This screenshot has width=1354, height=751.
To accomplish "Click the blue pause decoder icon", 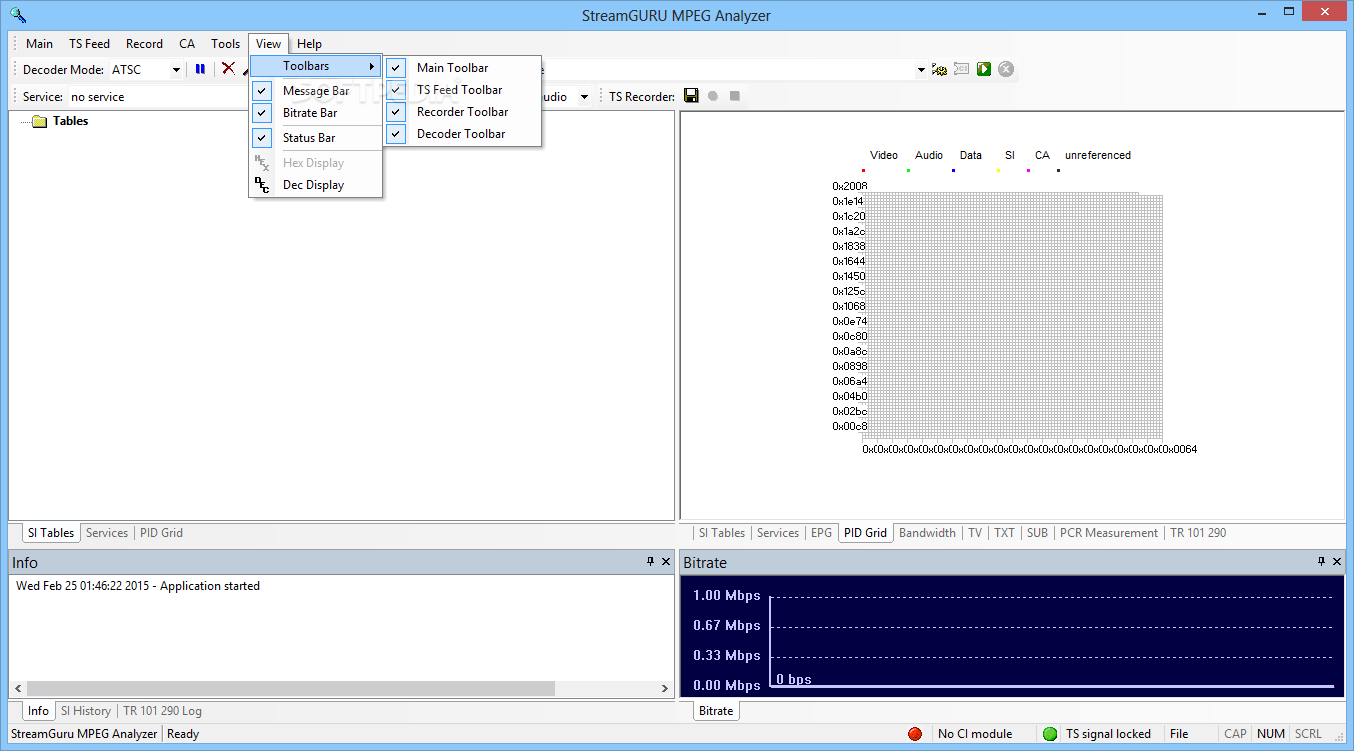I will point(200,69).
